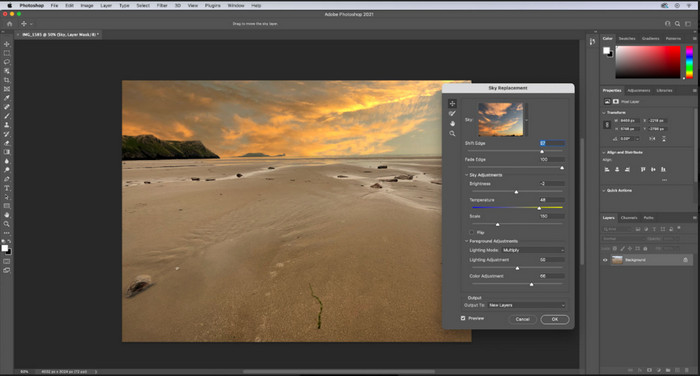Click the Background layer lock icon
The image size is (700, 376).
coord(686,260)
